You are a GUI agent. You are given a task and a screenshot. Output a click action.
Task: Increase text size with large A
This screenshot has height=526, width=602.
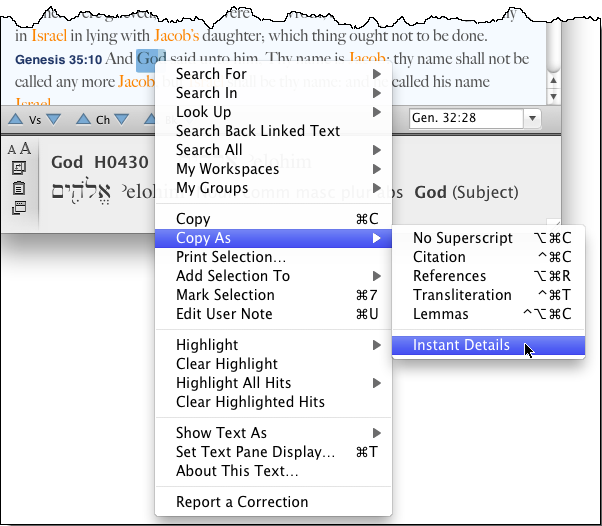click(x=25, y=149)
